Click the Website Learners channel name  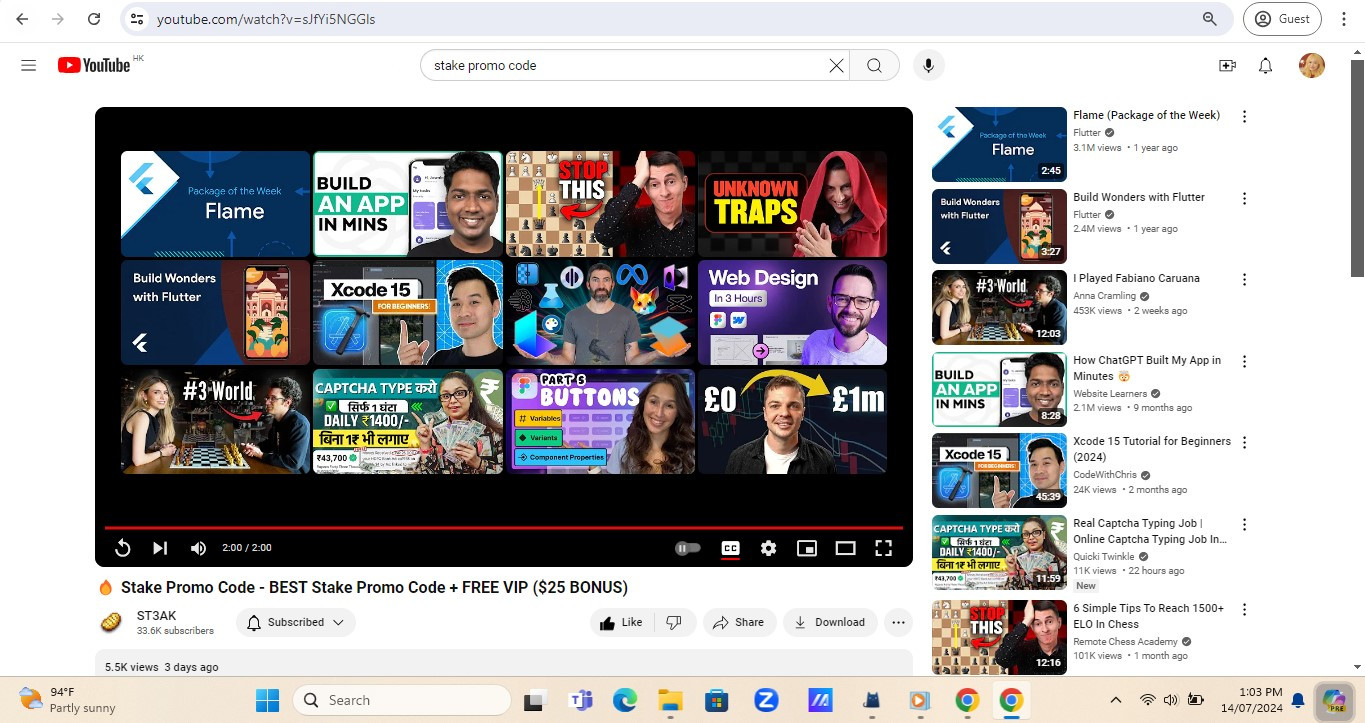pos(1110,394)
